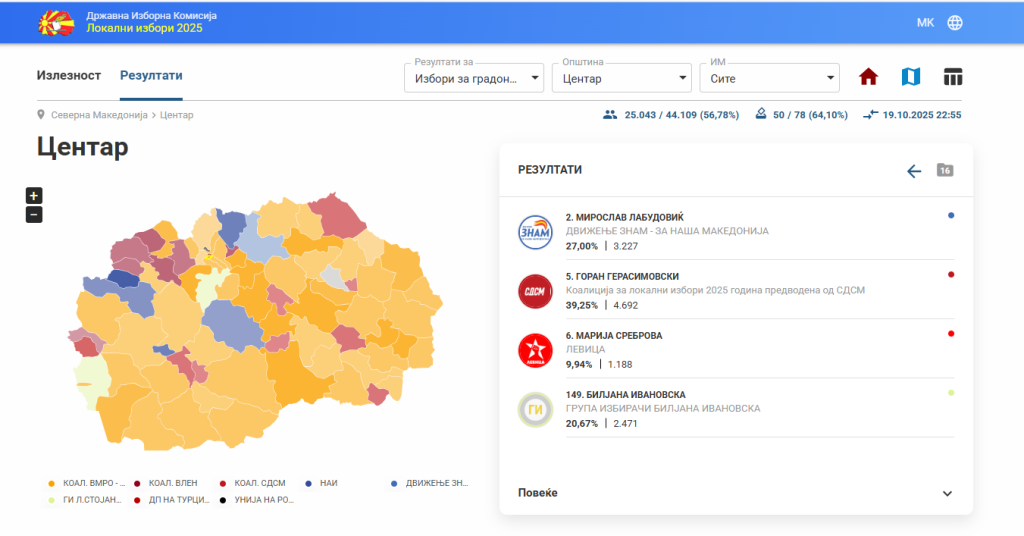1024x536 pixels.
Task: Click the folder icon labeled 16
Action: [x=945, y=170]
